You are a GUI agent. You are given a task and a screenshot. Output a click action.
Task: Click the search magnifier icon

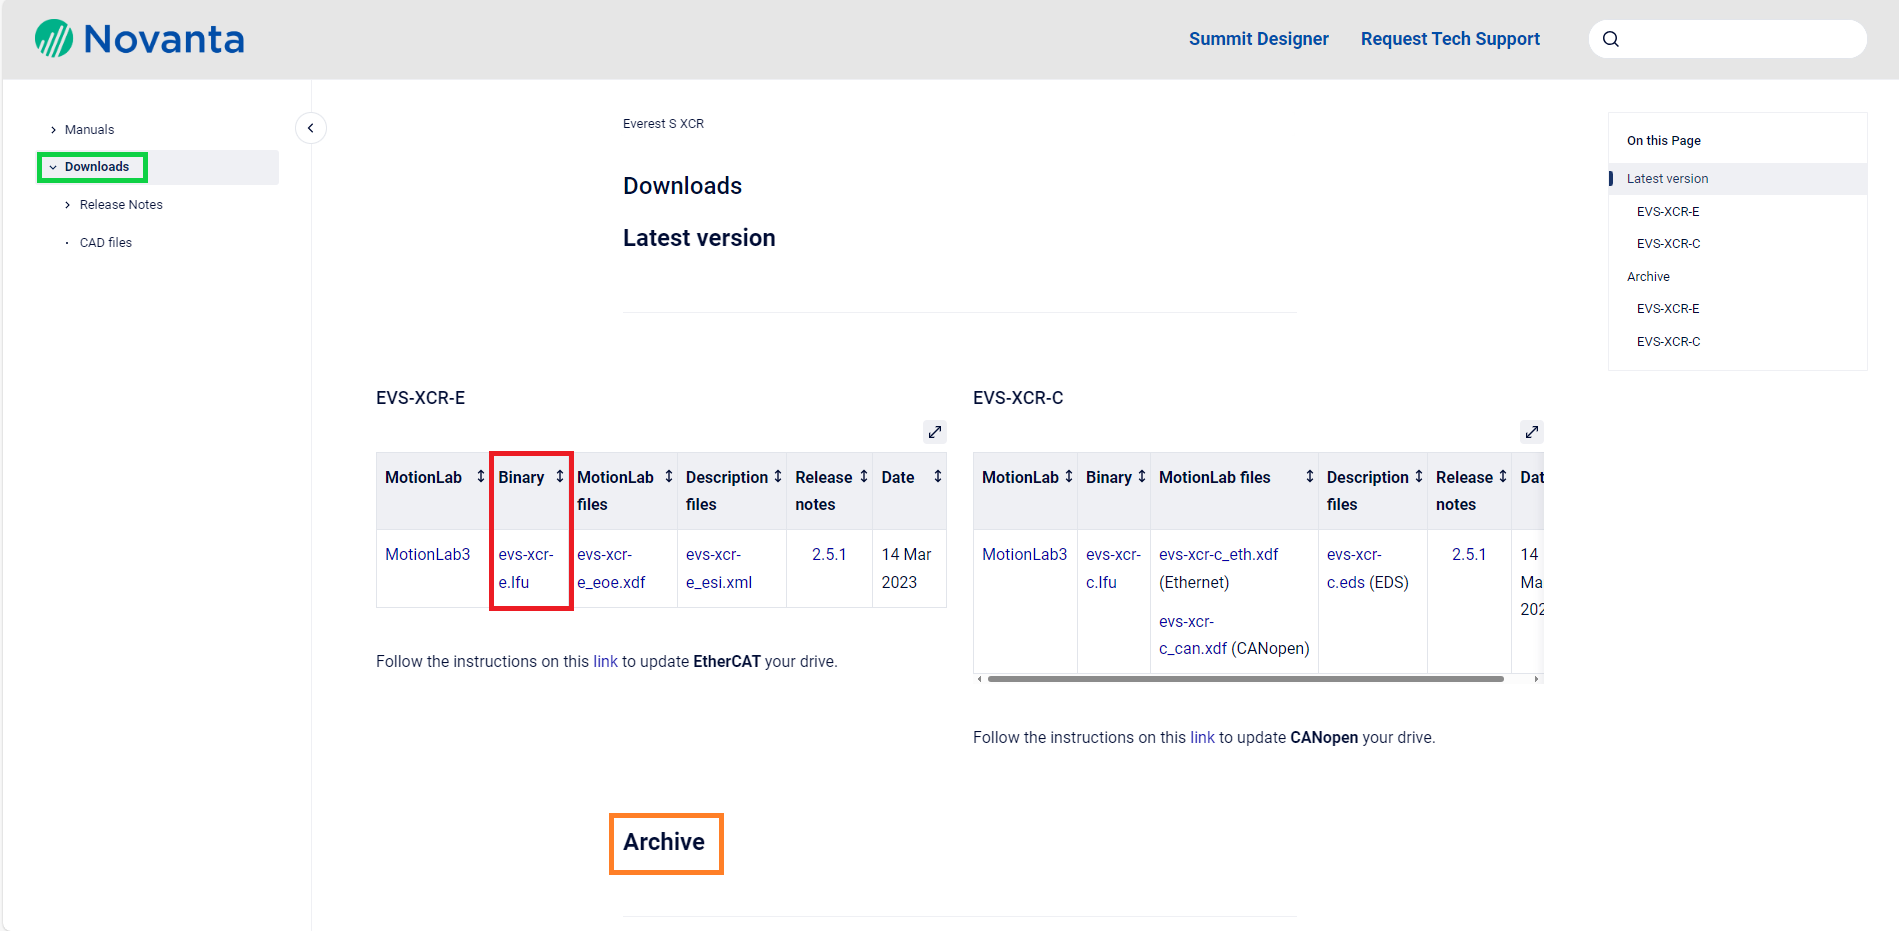(1610, 39)
